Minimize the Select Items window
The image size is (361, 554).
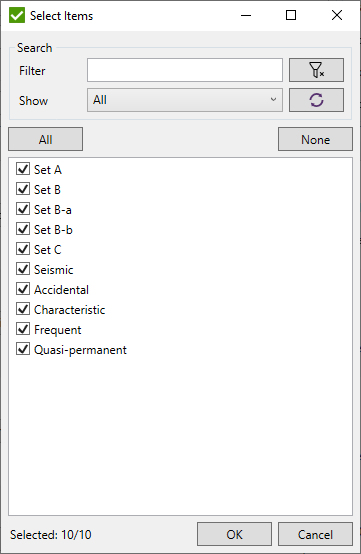[x=246, y=15]
